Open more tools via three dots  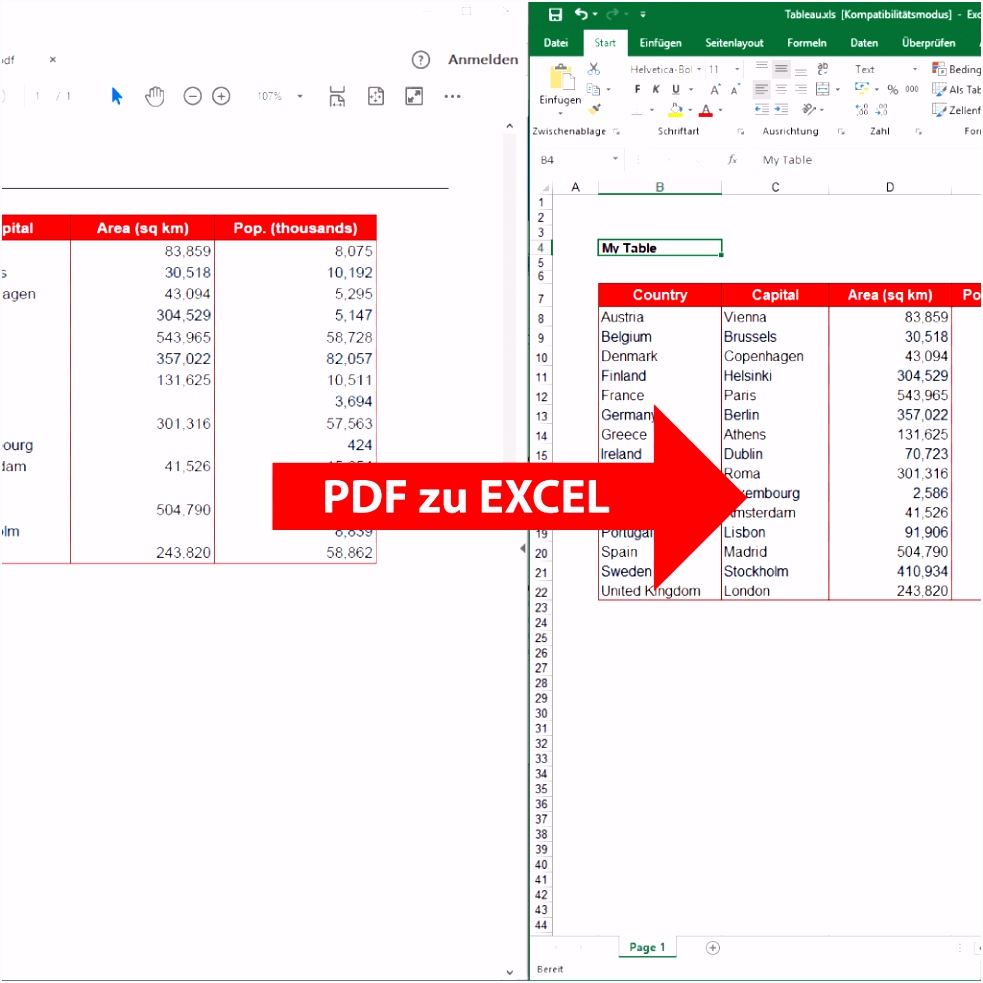pyautogui.click(x=453, y=97)
